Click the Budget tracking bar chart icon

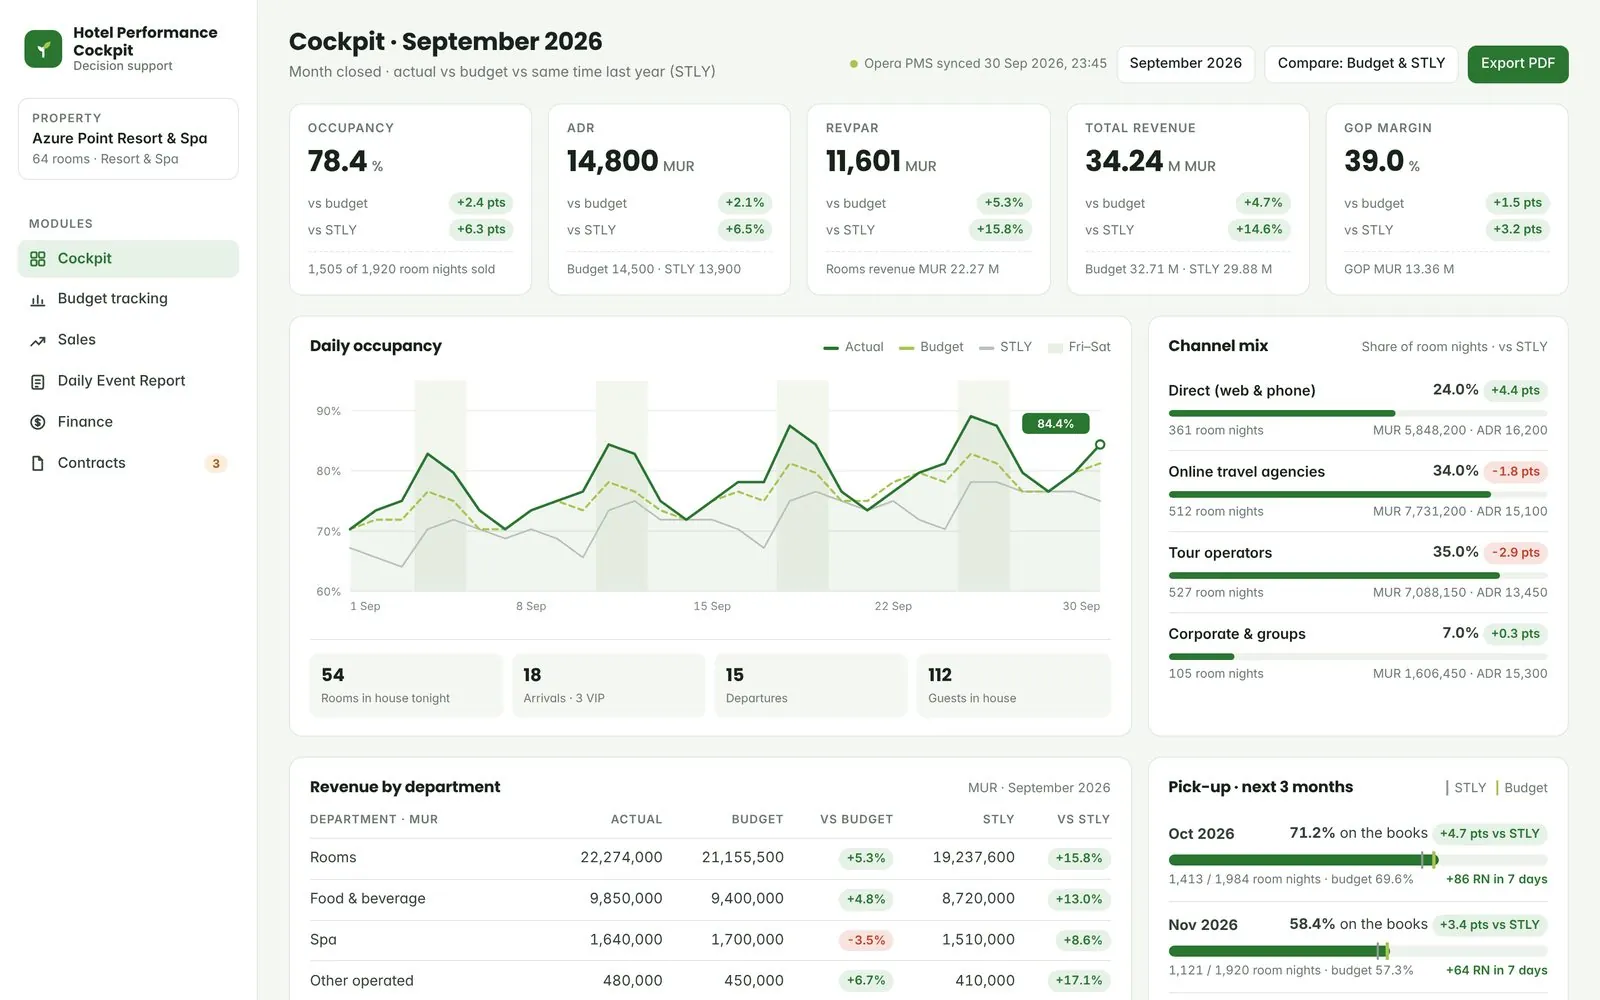pos(38,300)
